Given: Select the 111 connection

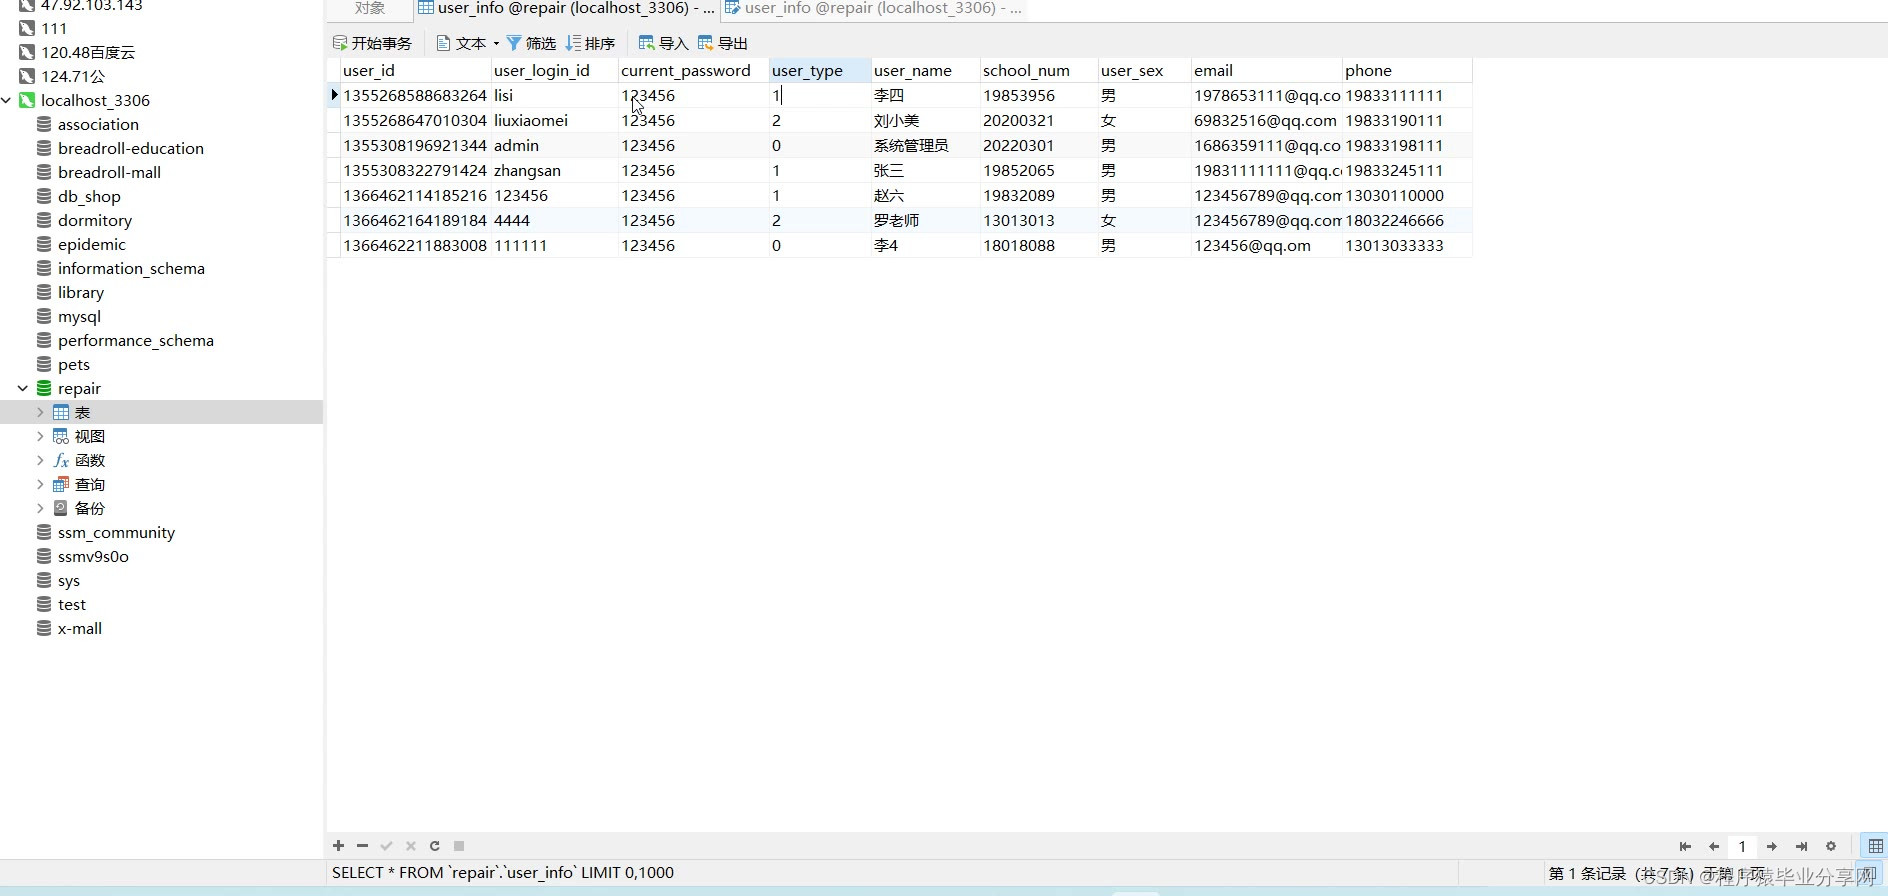Looking at the screenshot, I should pyautogui.click(x=54, y=28).
